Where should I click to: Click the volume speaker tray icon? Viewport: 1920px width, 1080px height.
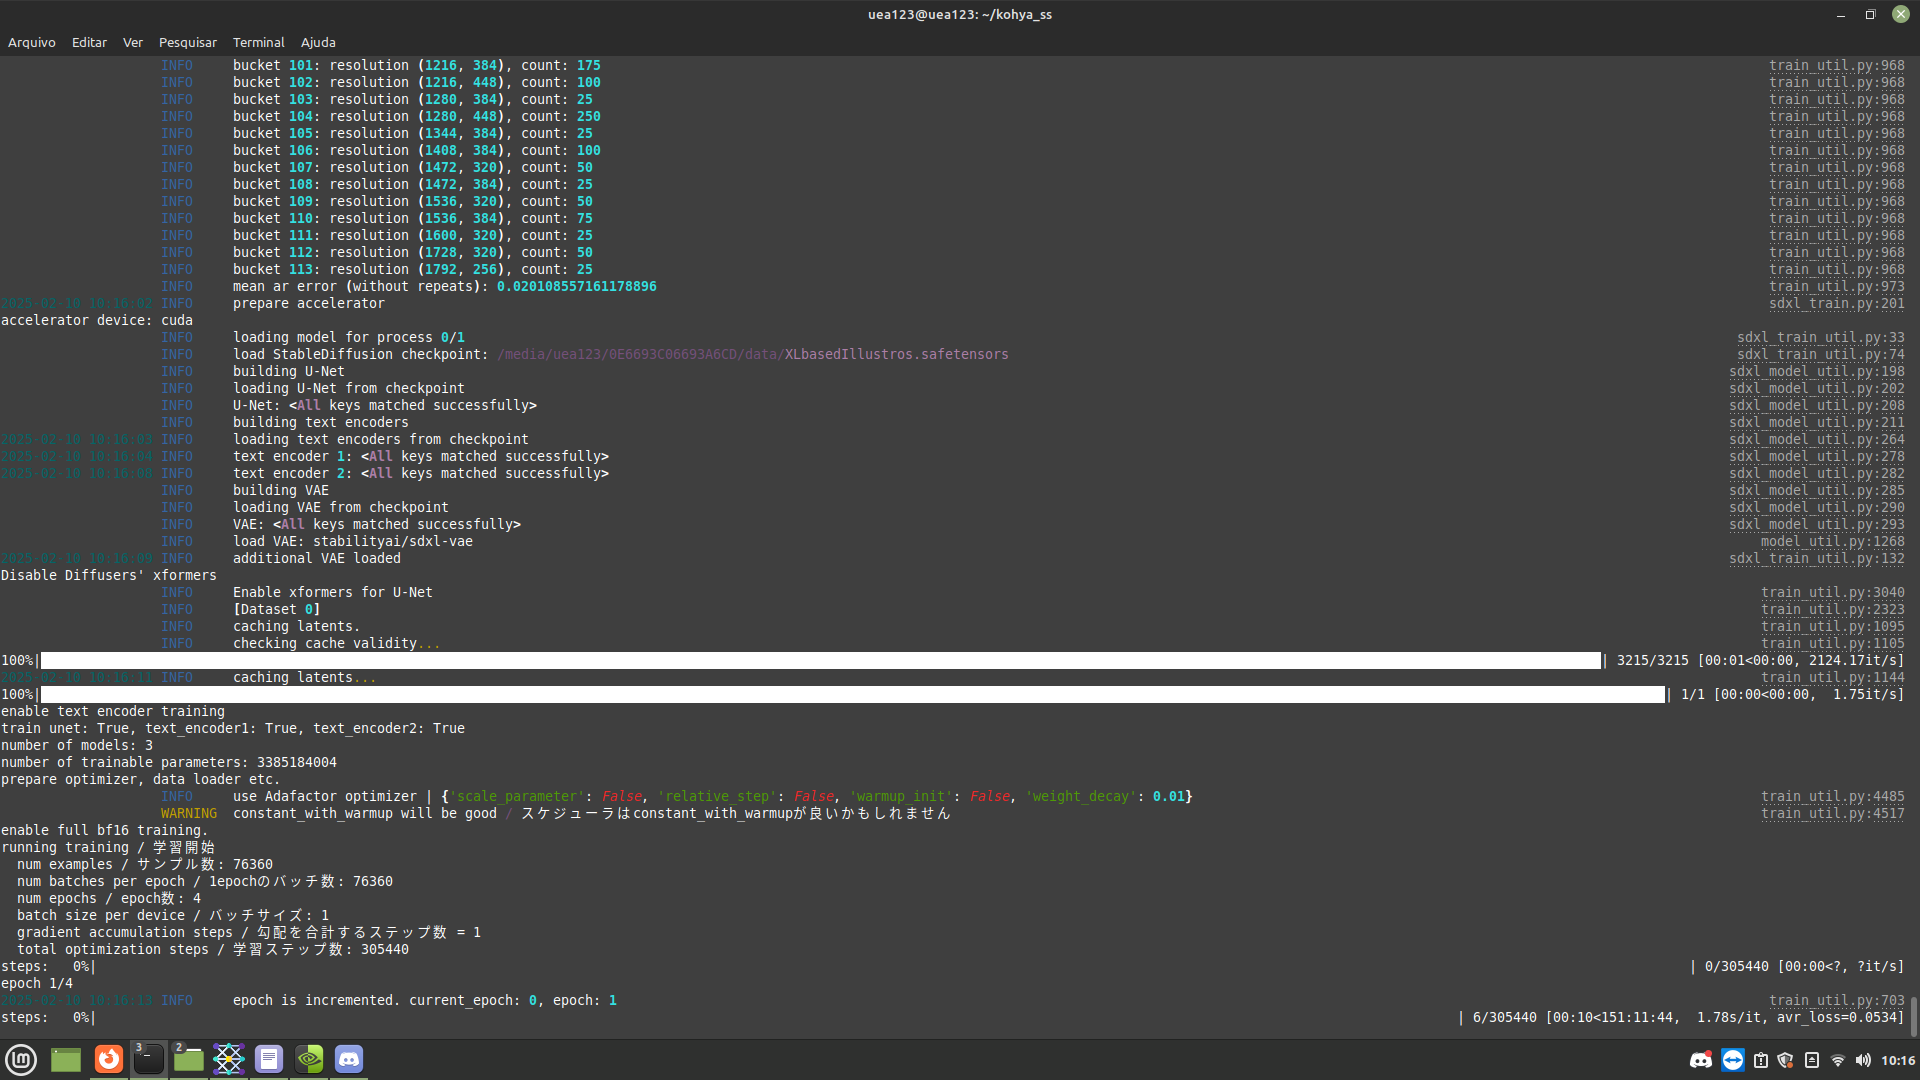point(1863,1060)
